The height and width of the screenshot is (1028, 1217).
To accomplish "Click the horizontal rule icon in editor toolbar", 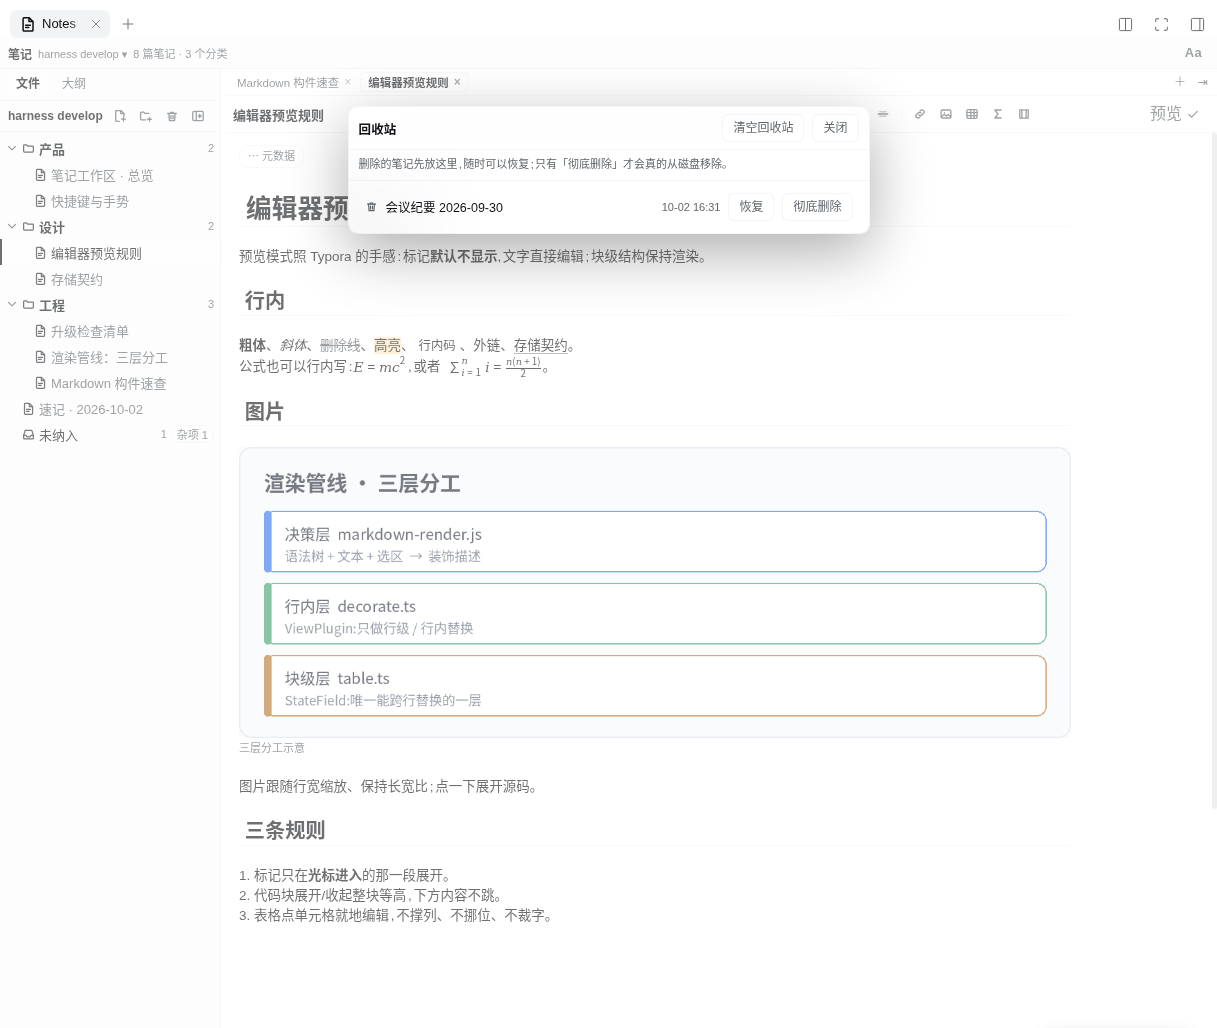I will 883,114.
